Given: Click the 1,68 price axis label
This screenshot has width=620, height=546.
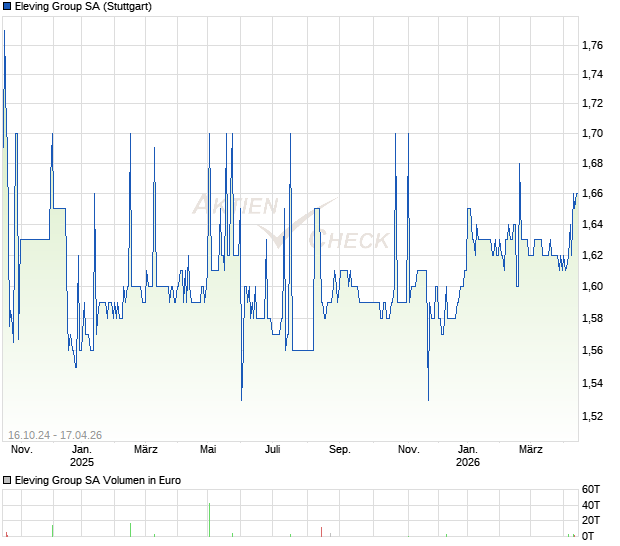Looking at the screenshot, I should 592,163.
